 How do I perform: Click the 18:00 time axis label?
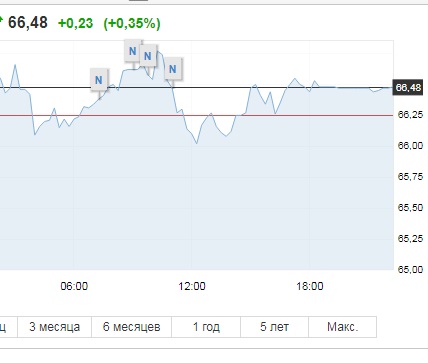point(310,286)
